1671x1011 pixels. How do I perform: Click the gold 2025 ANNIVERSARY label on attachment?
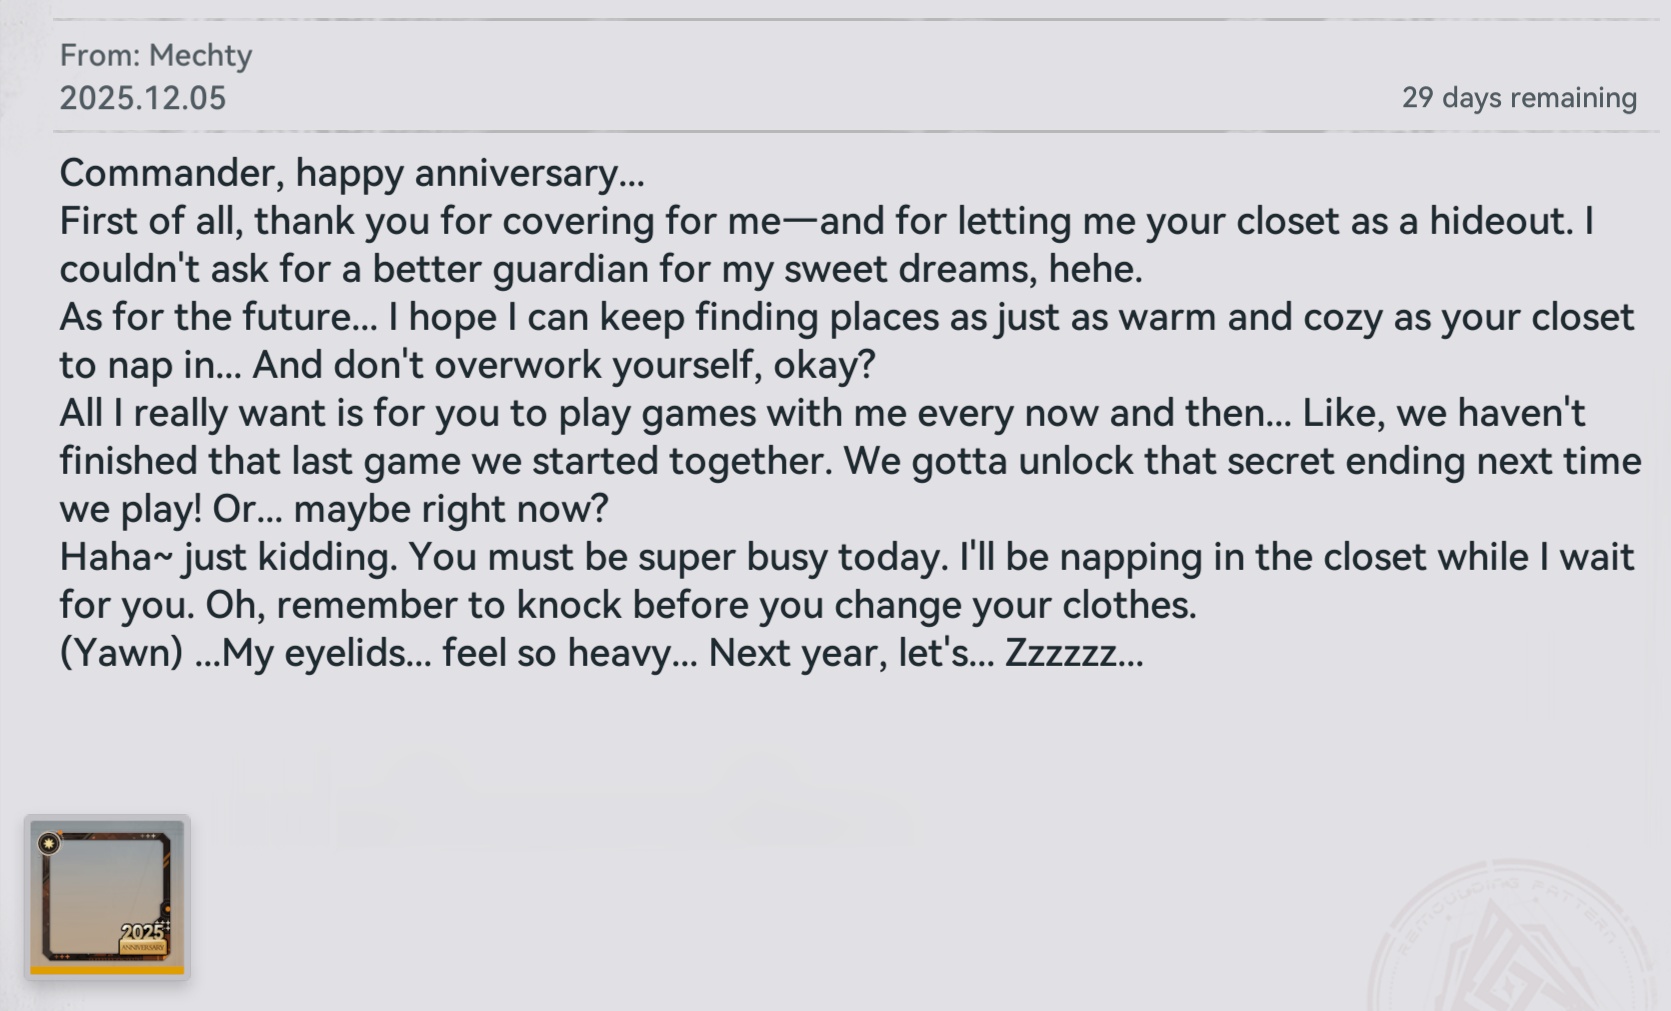click(x=143, y=938)
